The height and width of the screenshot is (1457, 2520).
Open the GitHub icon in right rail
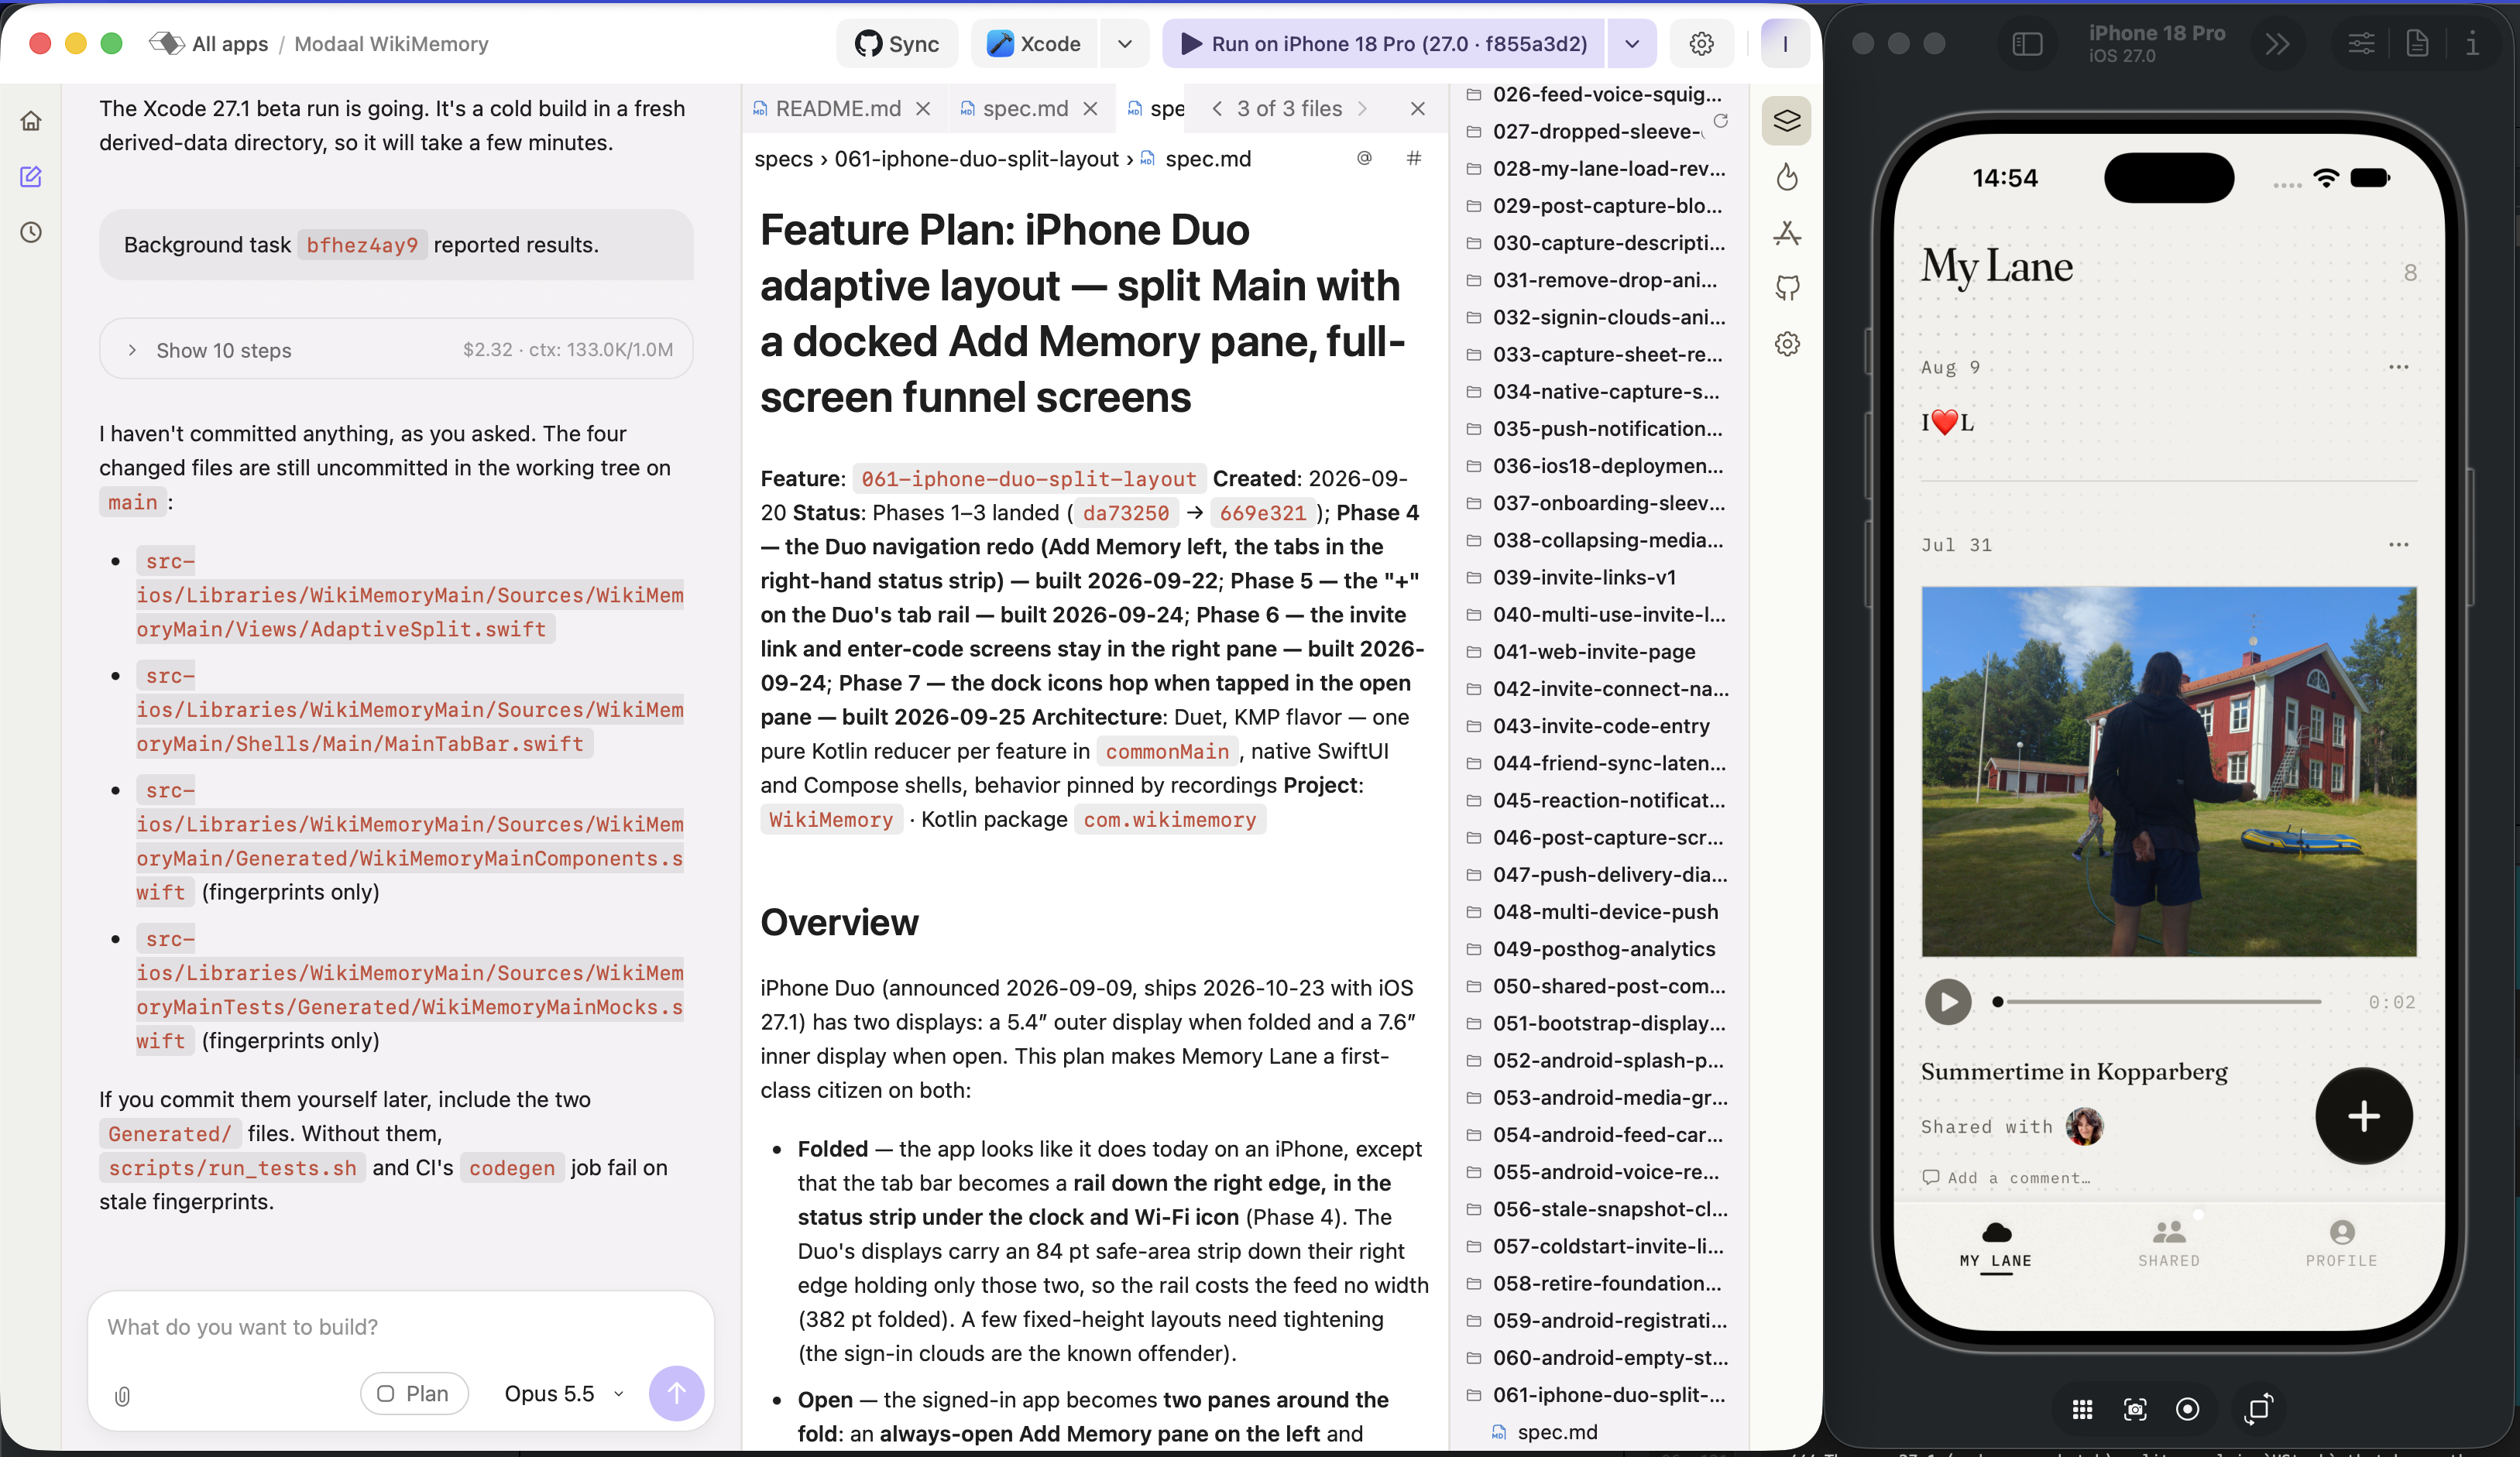[1787, 288]
